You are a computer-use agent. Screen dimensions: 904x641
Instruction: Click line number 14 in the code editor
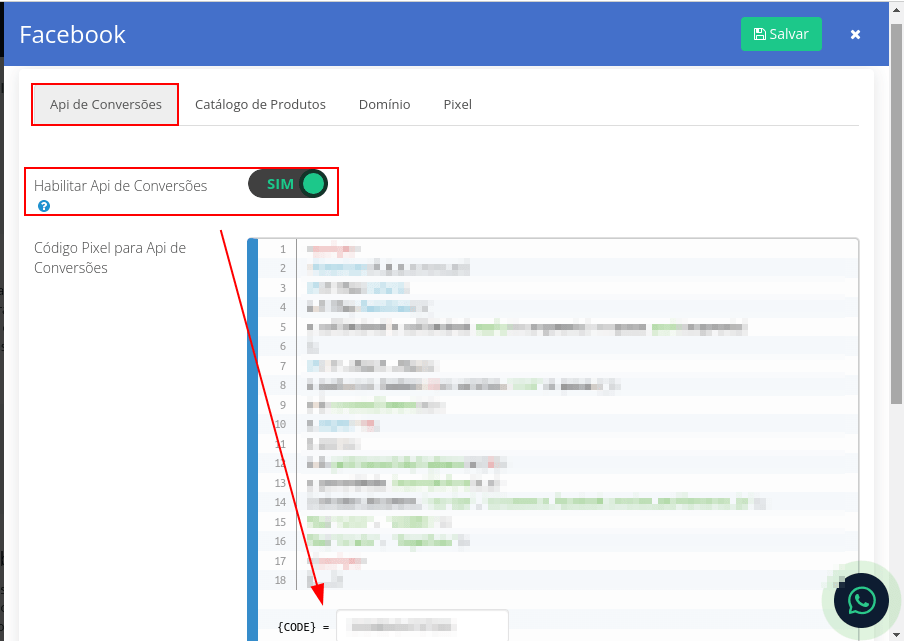(280, 502)
